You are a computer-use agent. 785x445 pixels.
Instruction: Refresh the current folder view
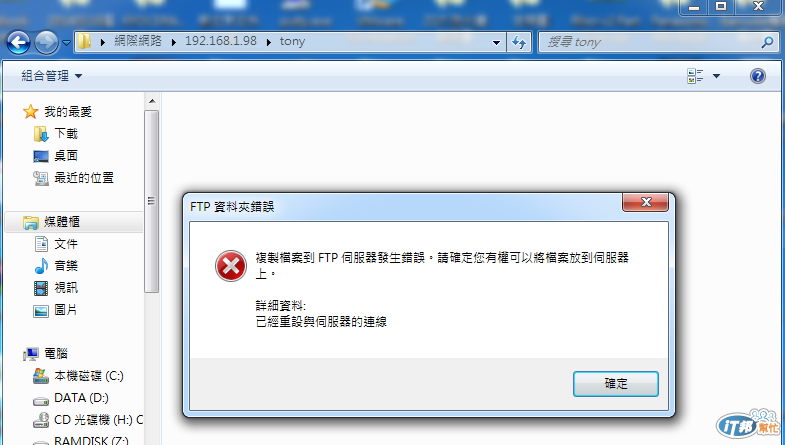[x=519, y=42]
